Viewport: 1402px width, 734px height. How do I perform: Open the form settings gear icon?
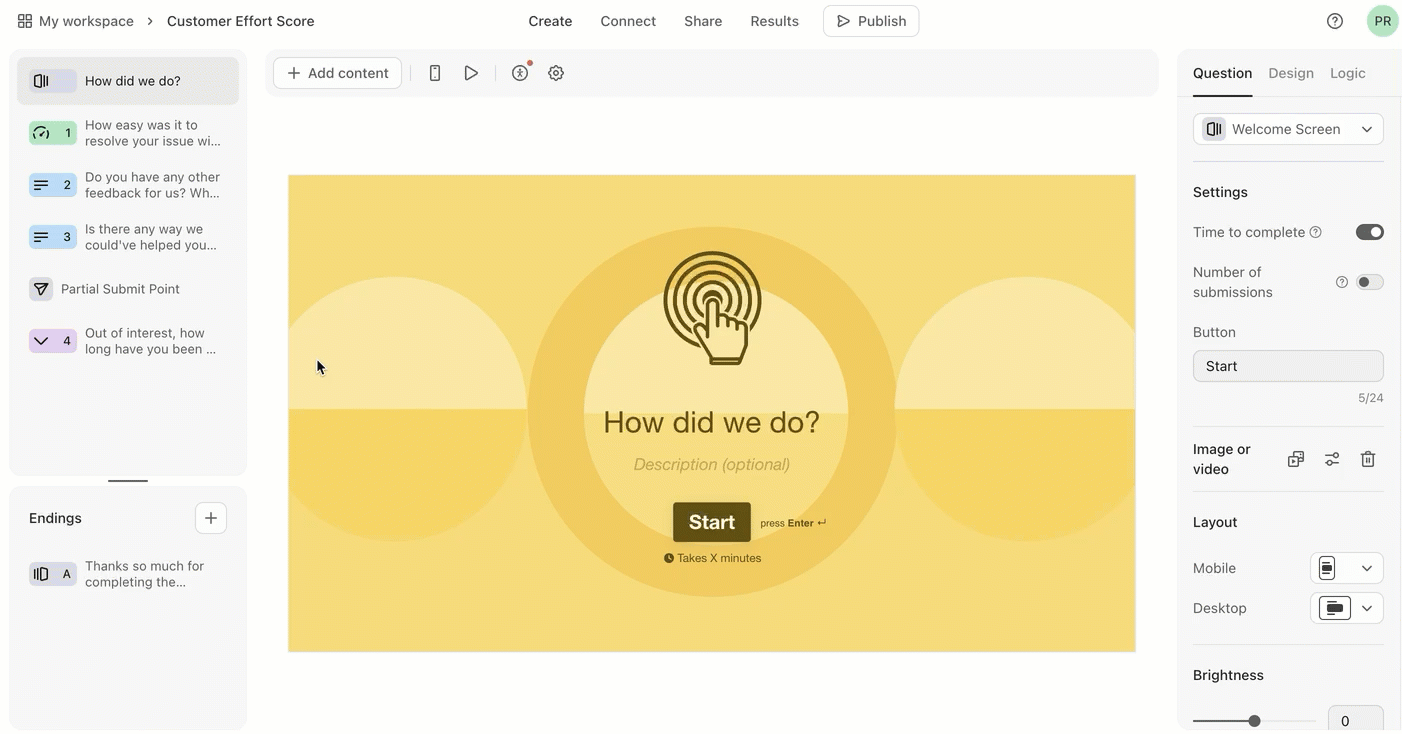[x=556, y=73]
